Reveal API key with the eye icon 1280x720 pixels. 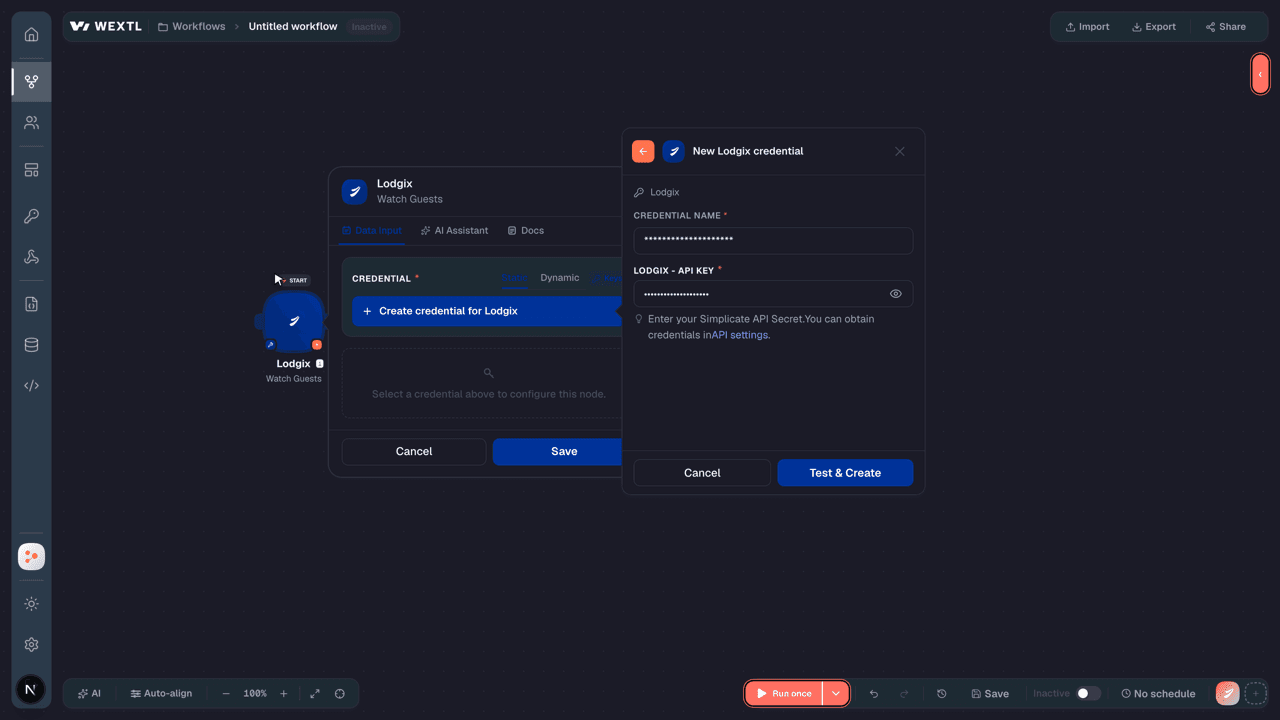point(896,294)
